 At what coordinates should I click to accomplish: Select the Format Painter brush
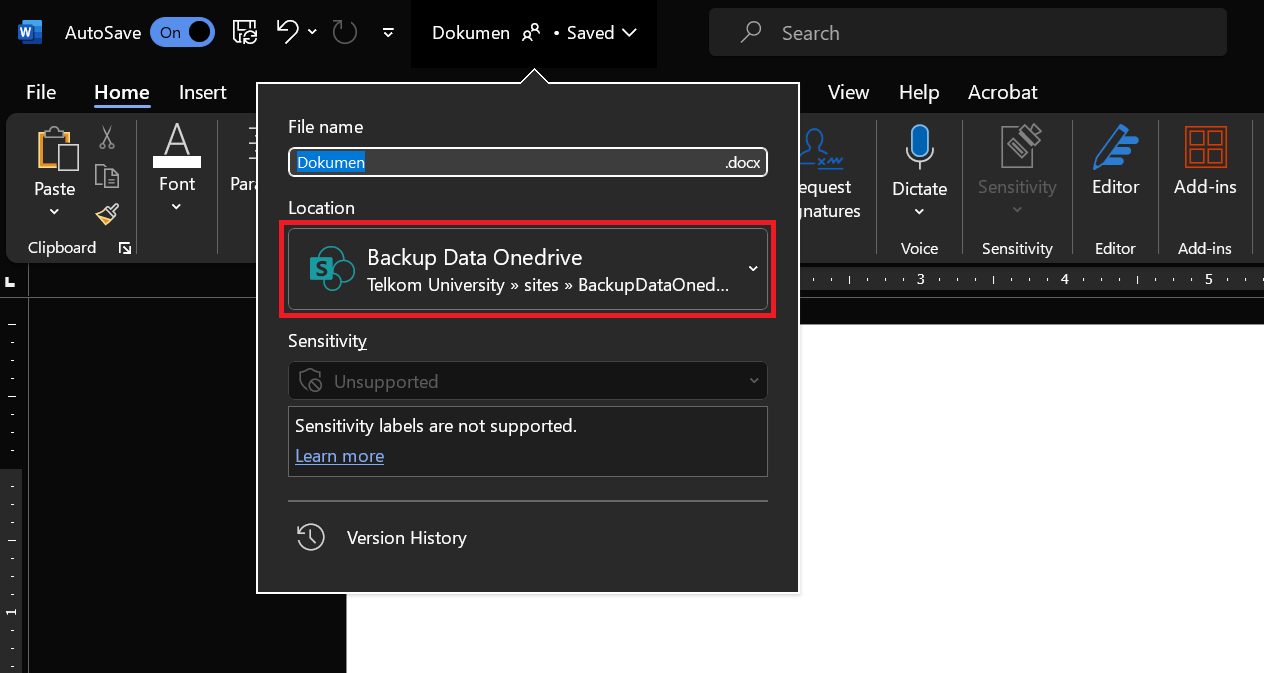[x=107, y=214]
